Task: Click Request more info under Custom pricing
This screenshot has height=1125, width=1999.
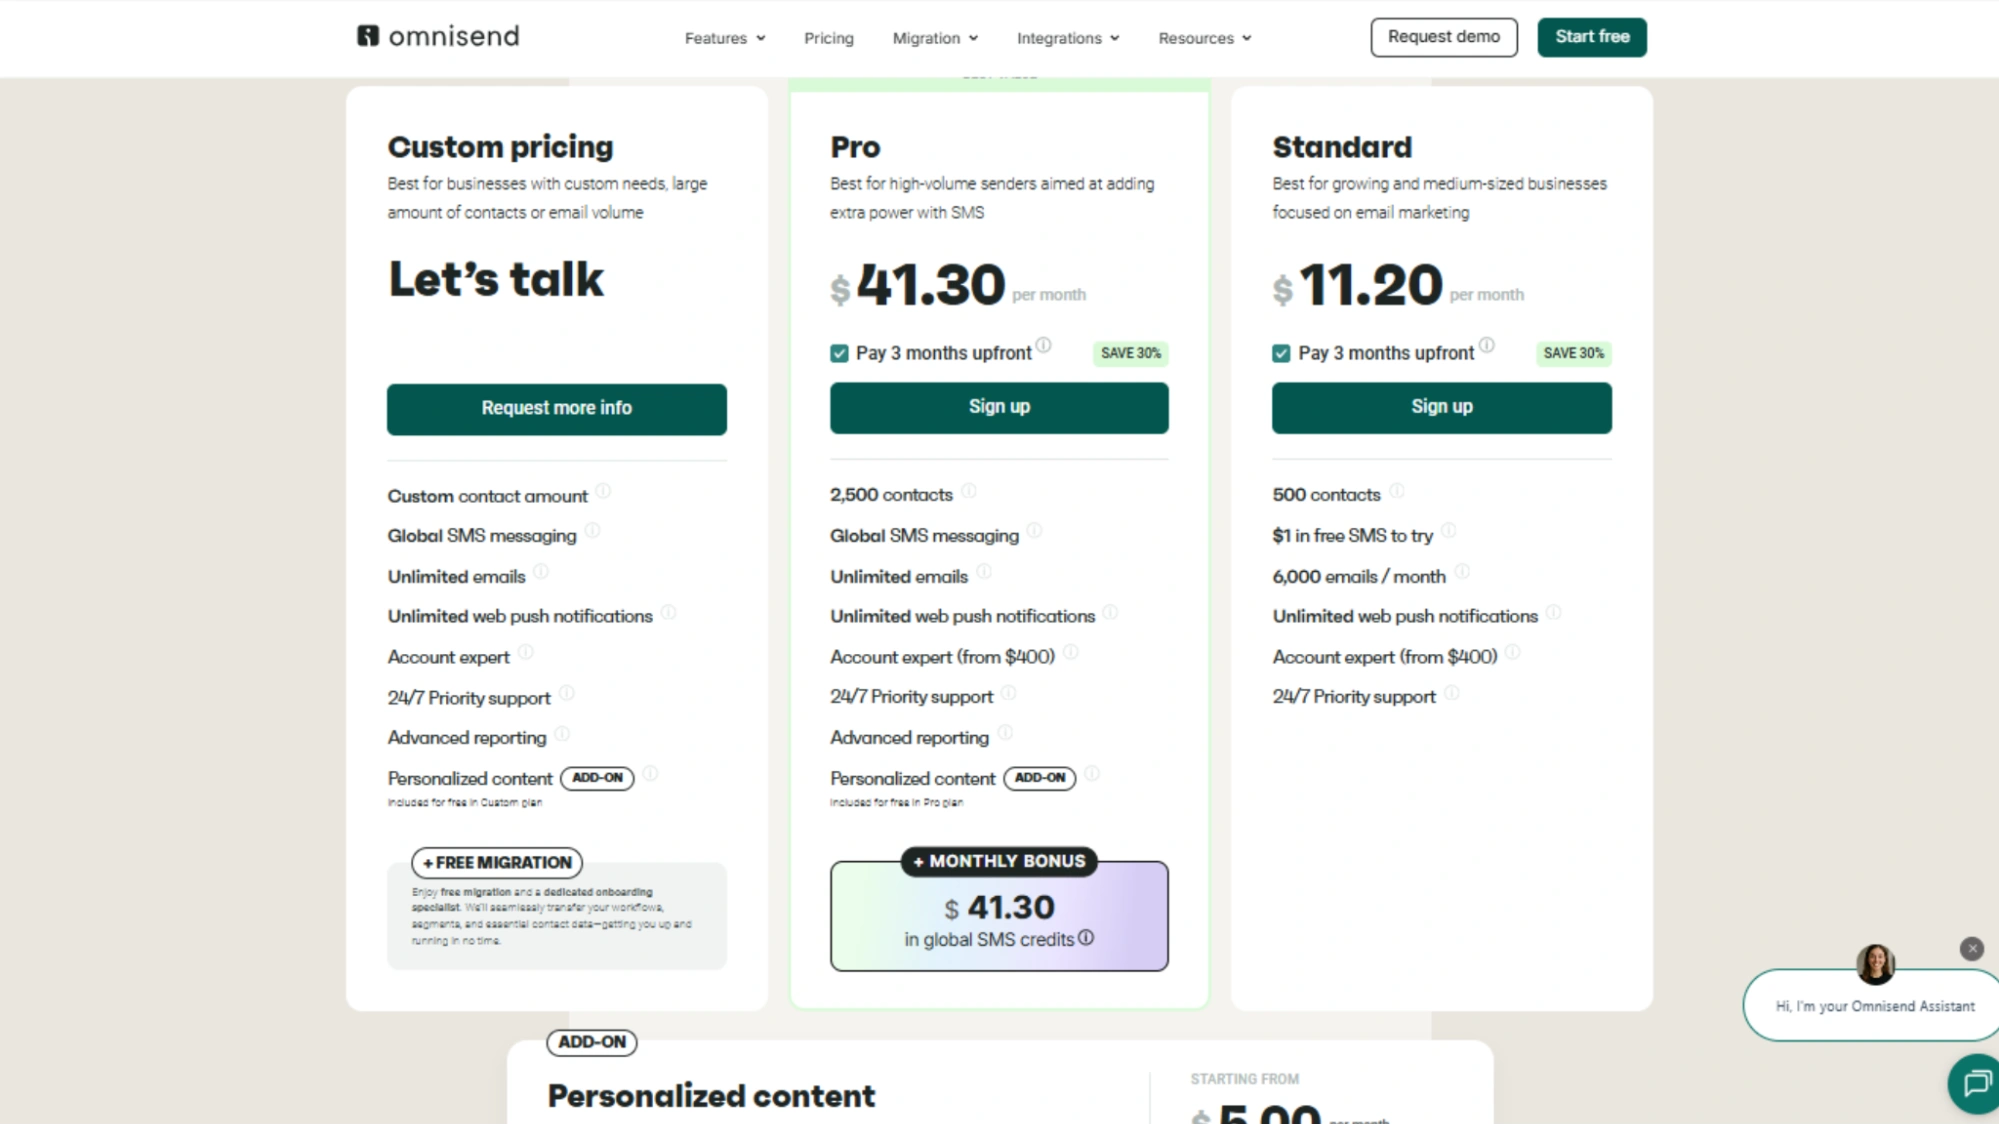Action: pyautogui.click(x=556, y=408)
